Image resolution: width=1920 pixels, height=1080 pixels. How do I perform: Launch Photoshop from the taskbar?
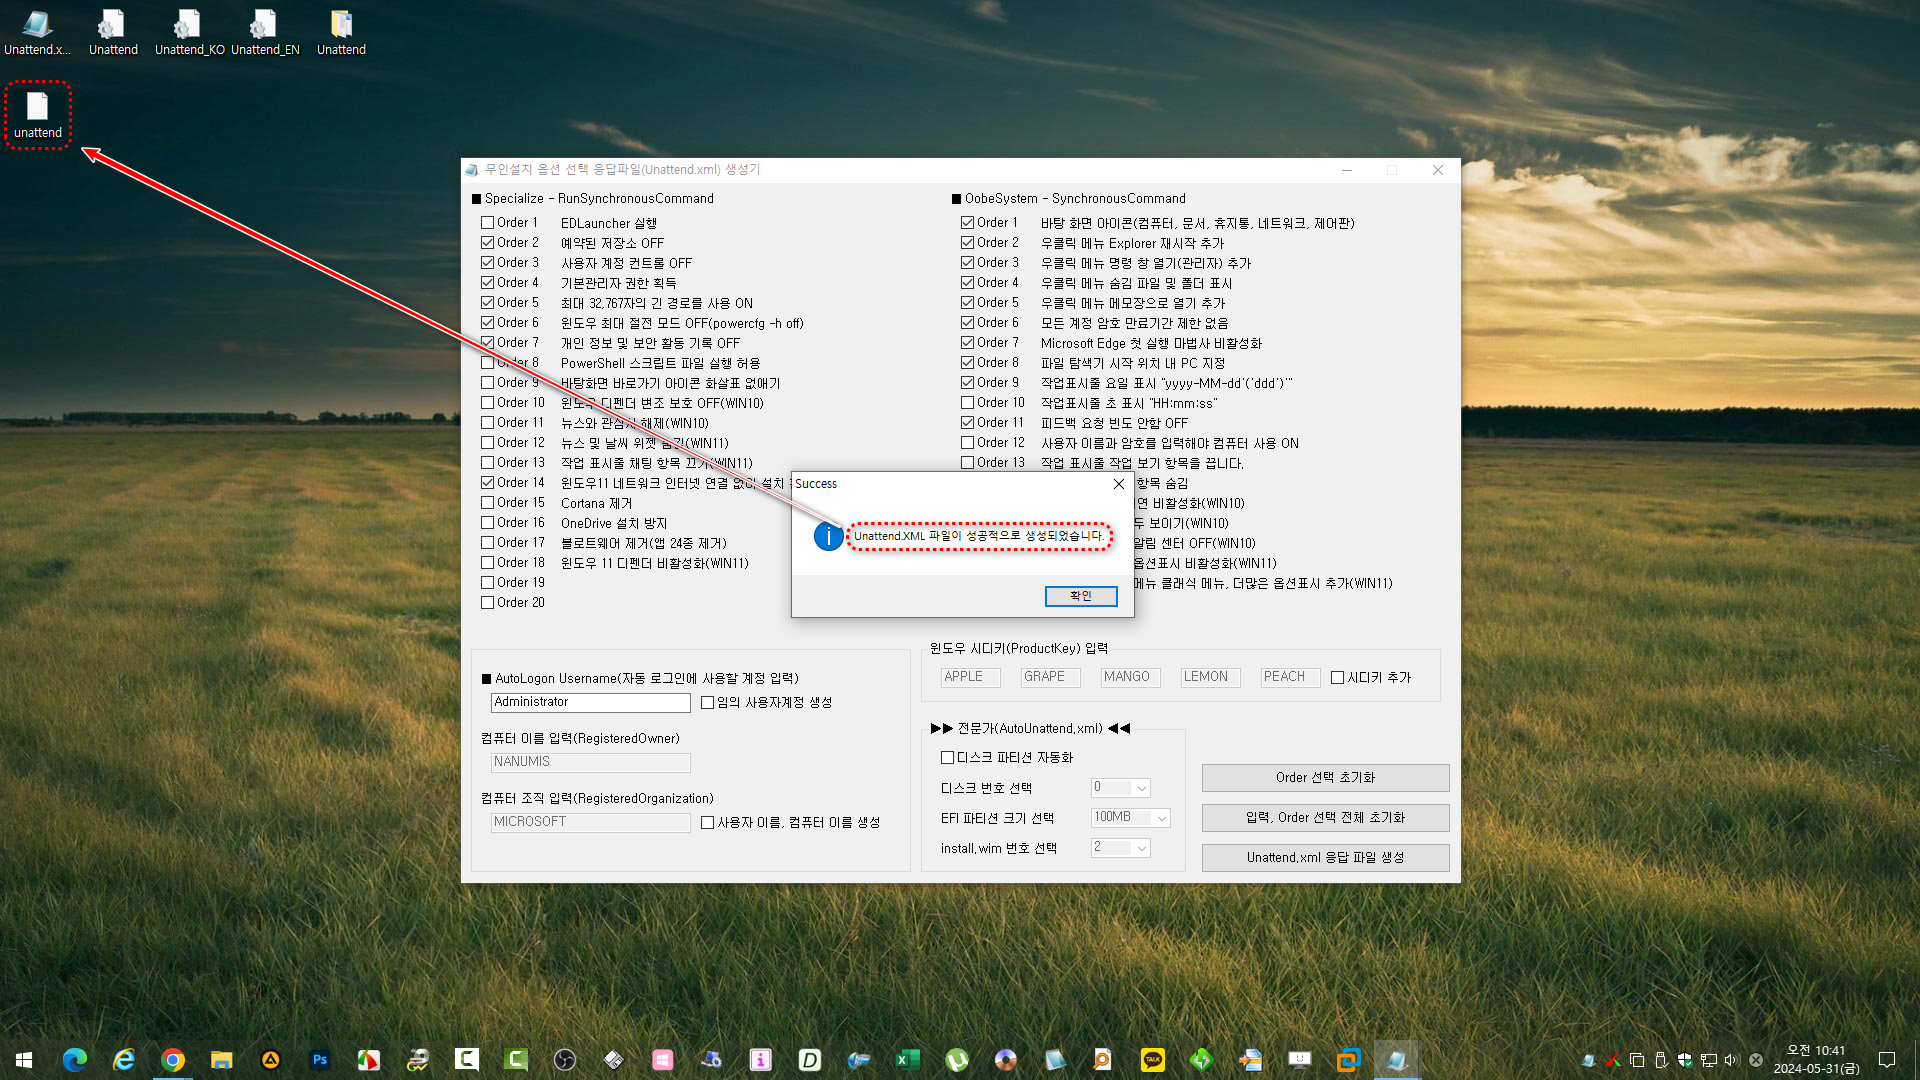pos(320,1059)
